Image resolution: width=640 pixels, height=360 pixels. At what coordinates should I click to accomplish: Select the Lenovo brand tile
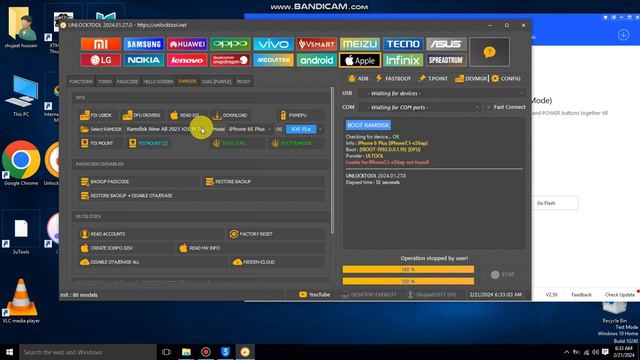(187, 60)
